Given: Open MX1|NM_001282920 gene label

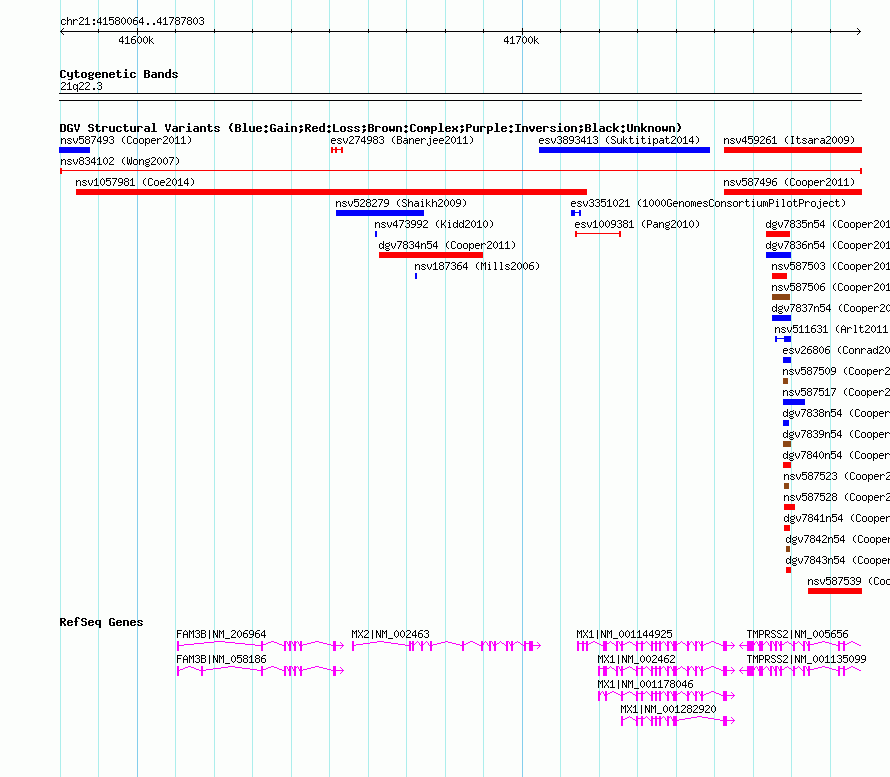Looking at the screenshot, I should pyautogui.click(x=668, y=709).
